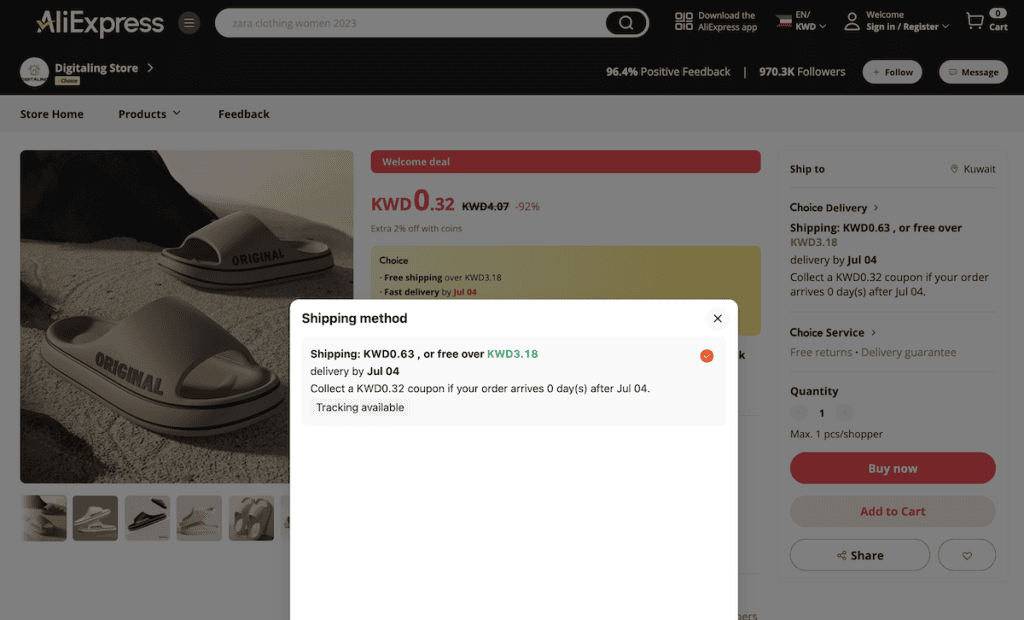Open the hamburger menu beside the logo
The height and width of the screenshot is (620, 1024).
(x=189, y=22)
